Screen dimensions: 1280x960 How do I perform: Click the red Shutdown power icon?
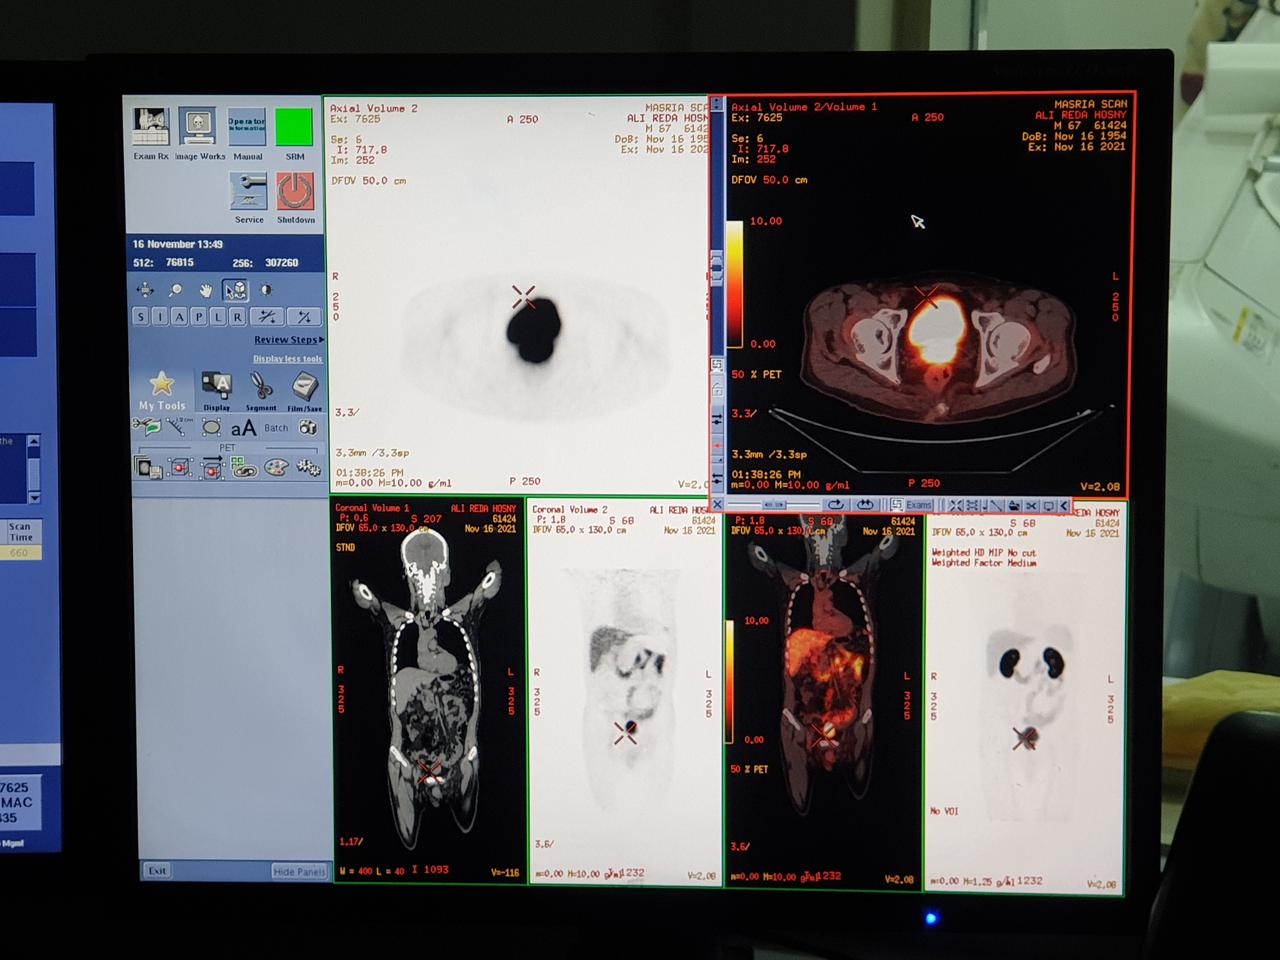(x=295, y=190)
